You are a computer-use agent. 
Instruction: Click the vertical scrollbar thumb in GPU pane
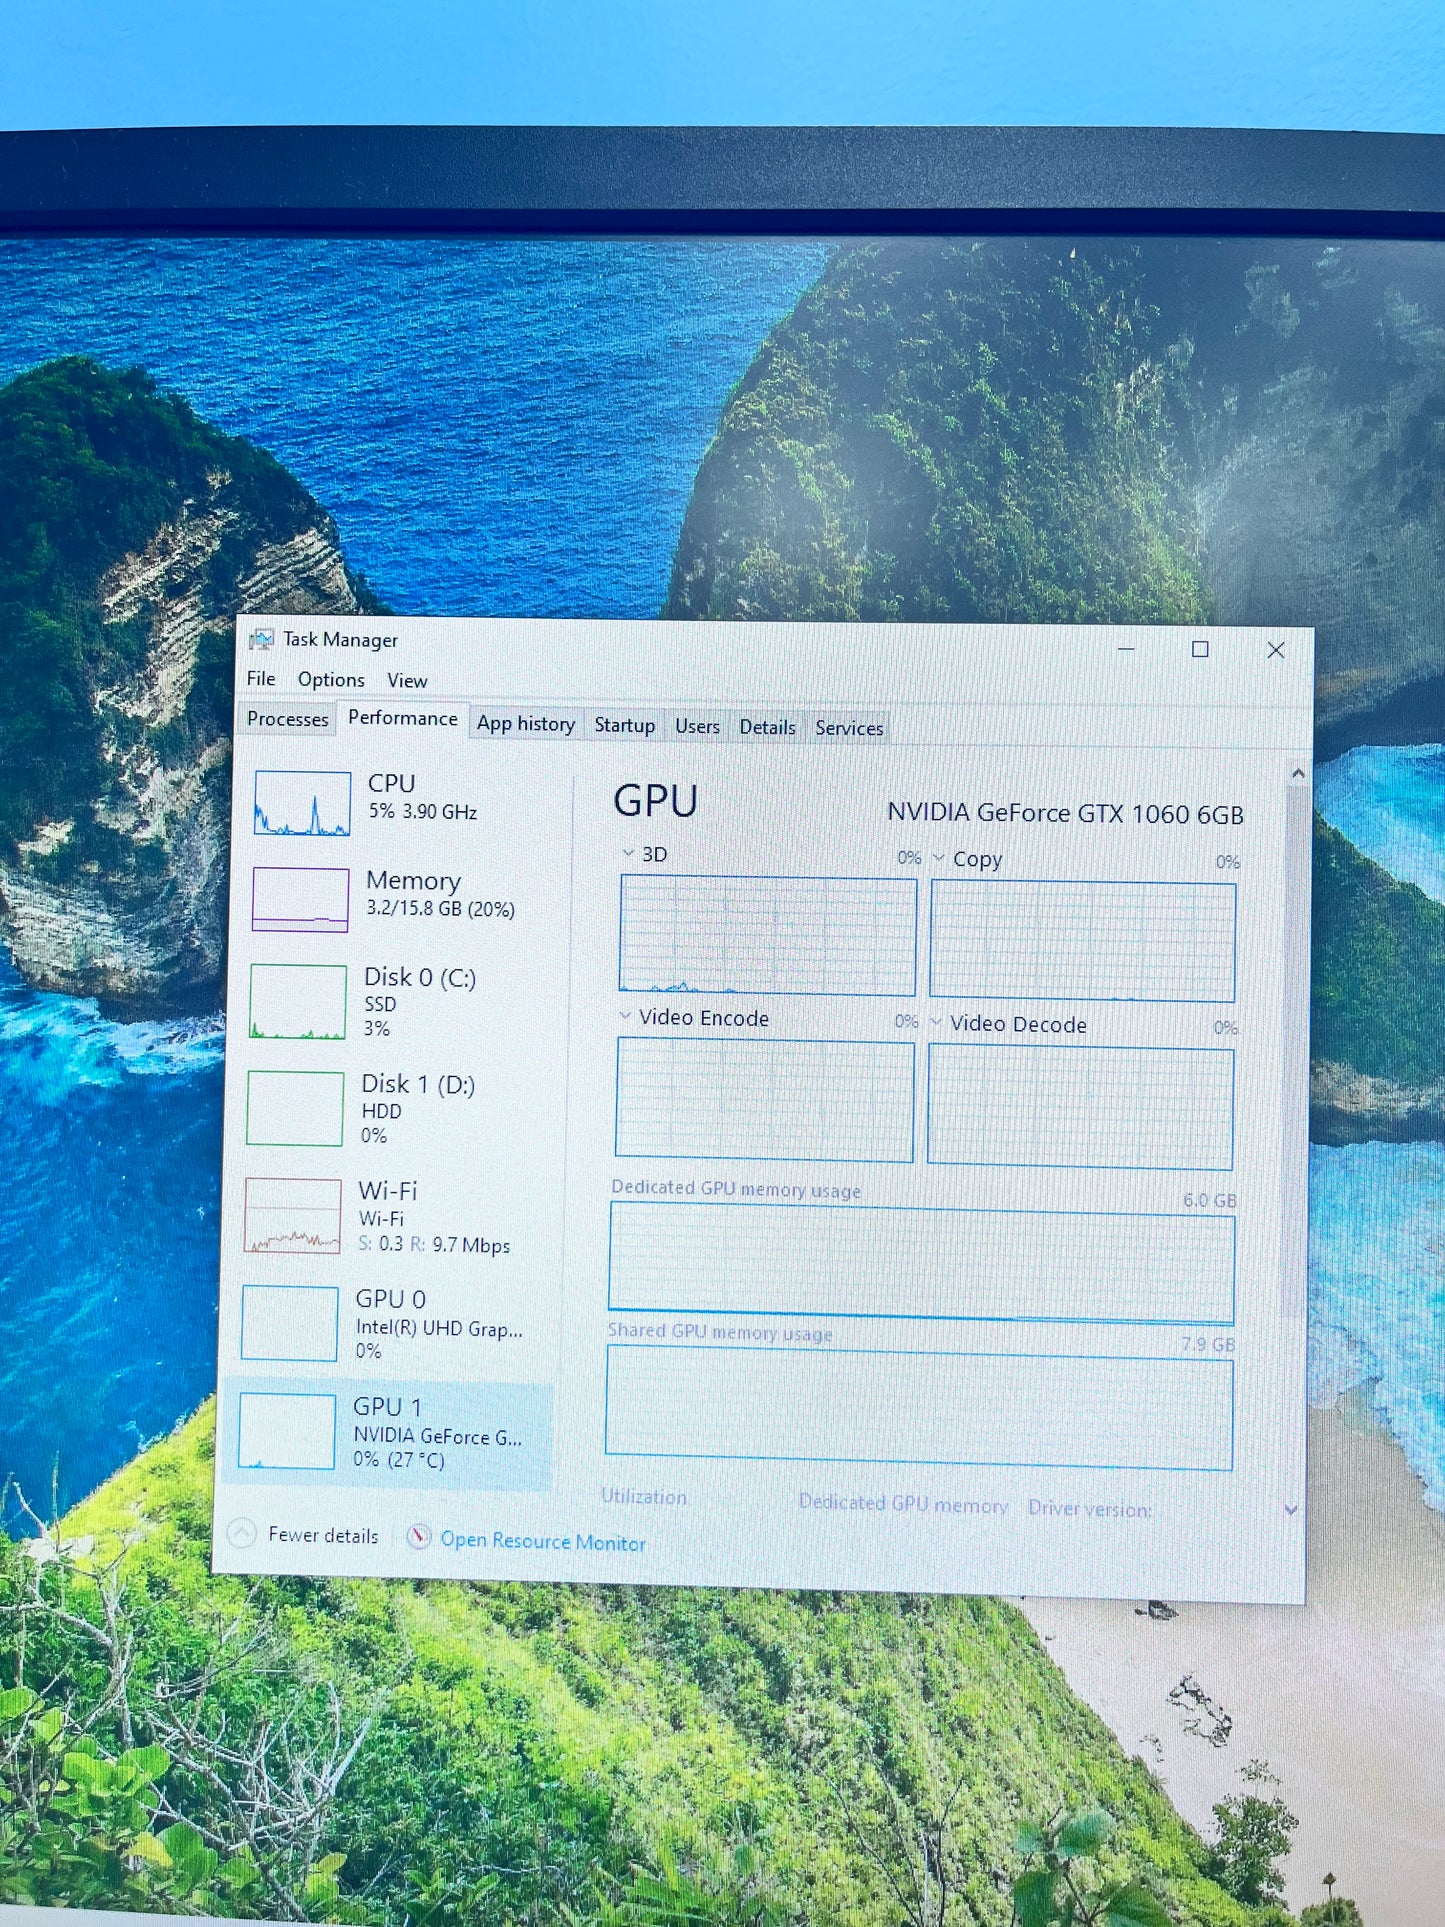pos(1294,1050)
